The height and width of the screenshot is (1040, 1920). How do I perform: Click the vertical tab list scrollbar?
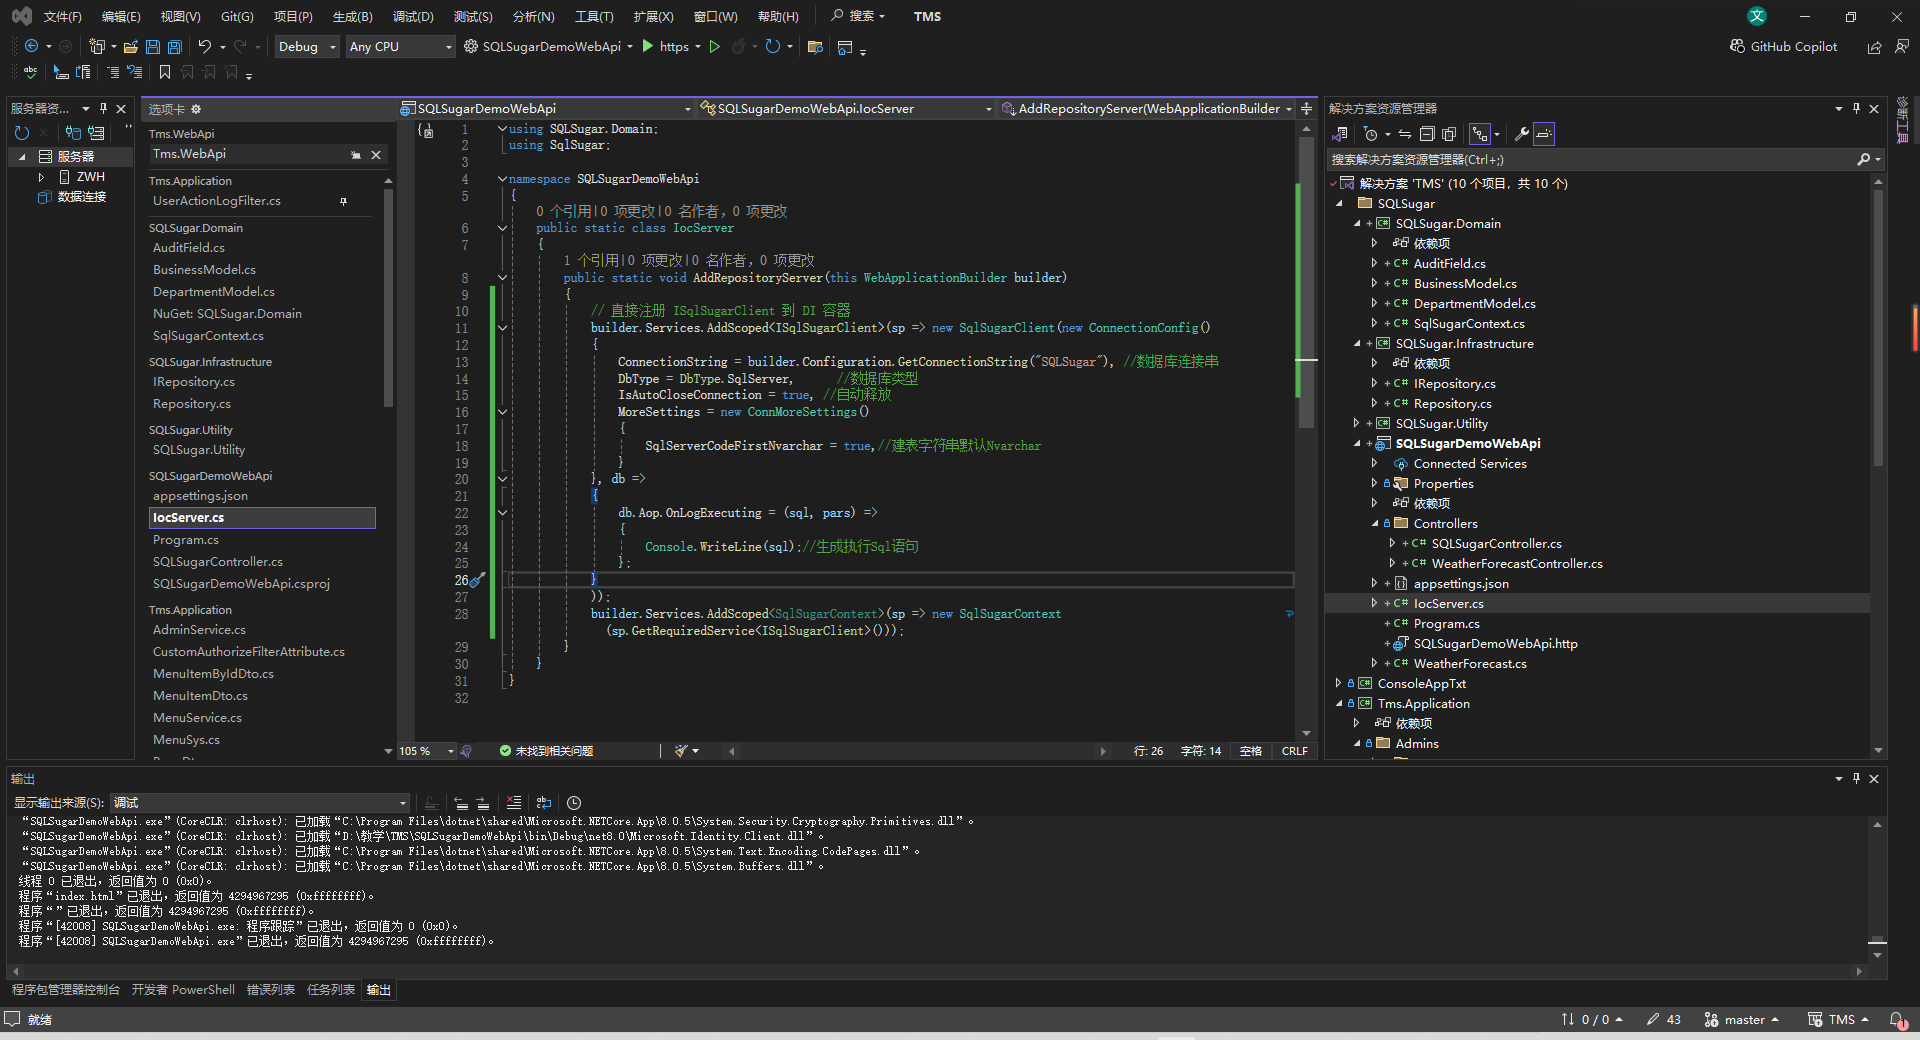coord(388,300)
